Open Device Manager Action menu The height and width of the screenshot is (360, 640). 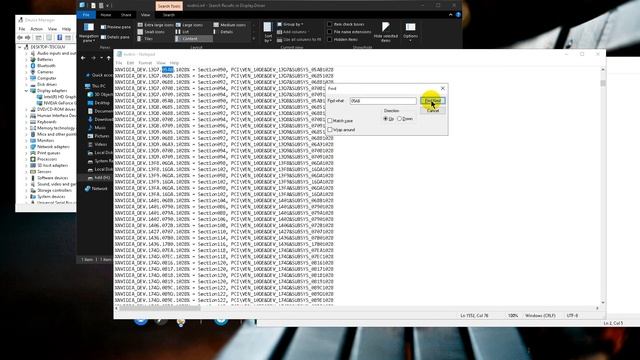(x=36, y=29)
